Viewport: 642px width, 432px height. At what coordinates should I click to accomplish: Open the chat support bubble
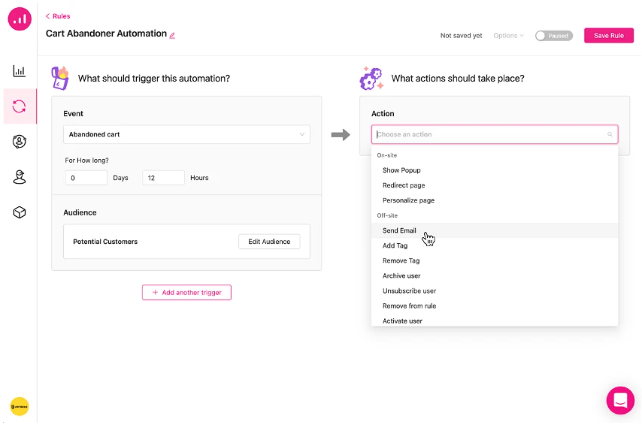point(620,400)
